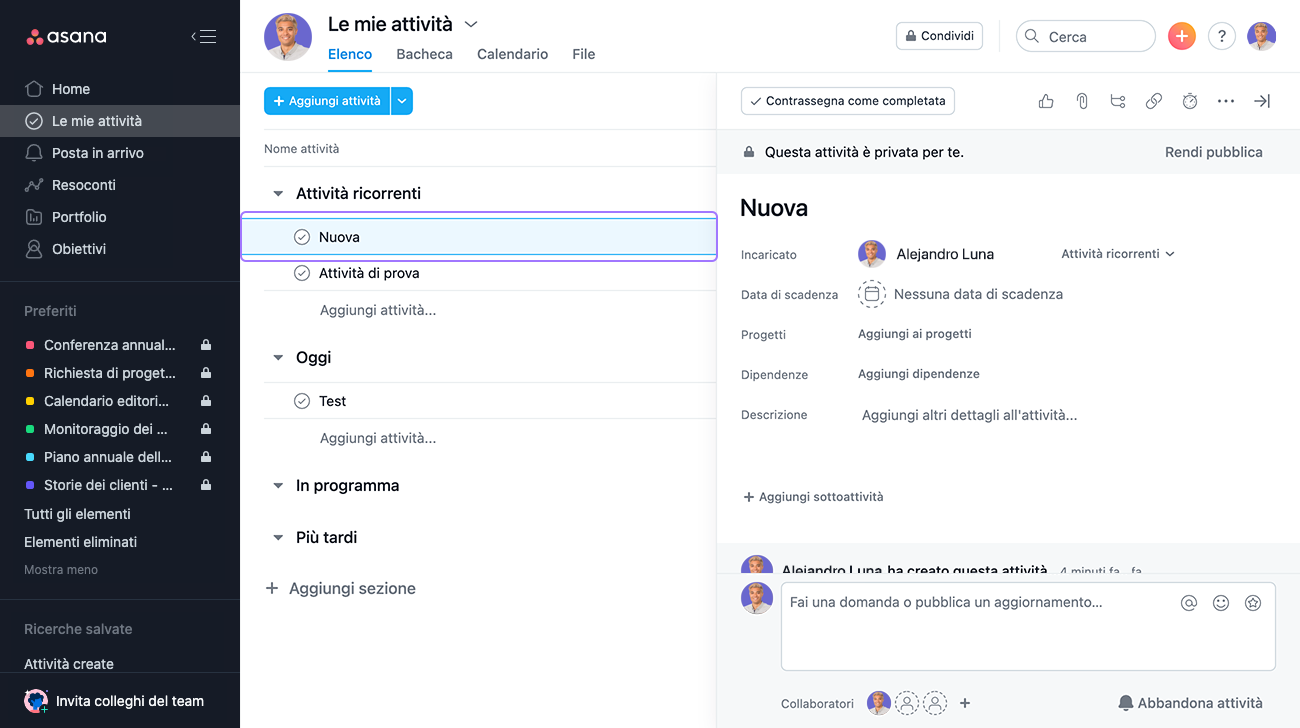Collapse the Attività ricorrenti section
Image resolution: width=1300 pixels, height=728 pixels.
278,193
